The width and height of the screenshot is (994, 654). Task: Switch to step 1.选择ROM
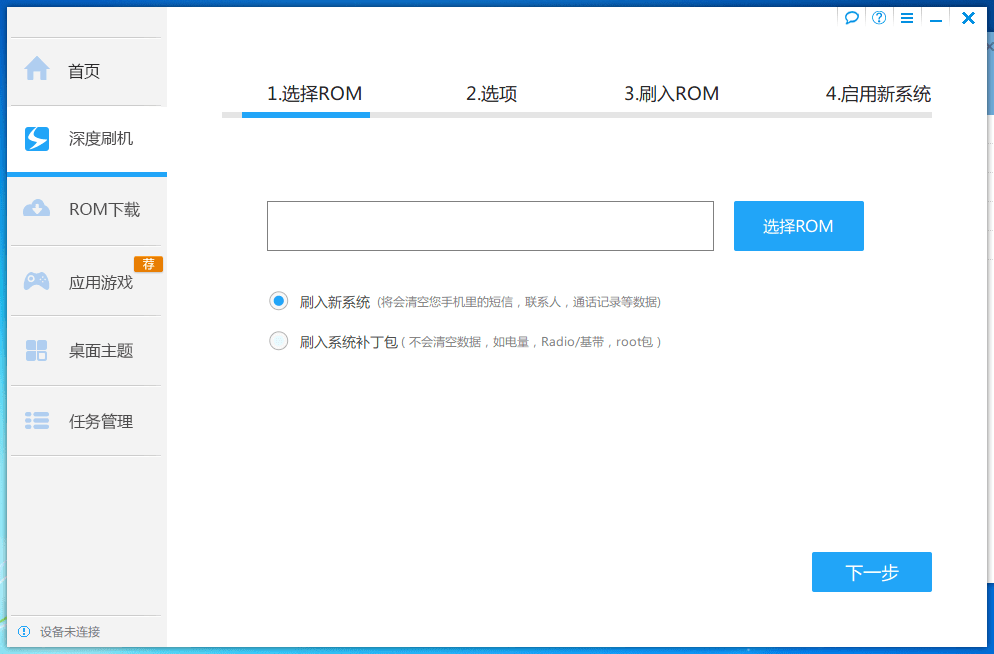click(314, 94)
